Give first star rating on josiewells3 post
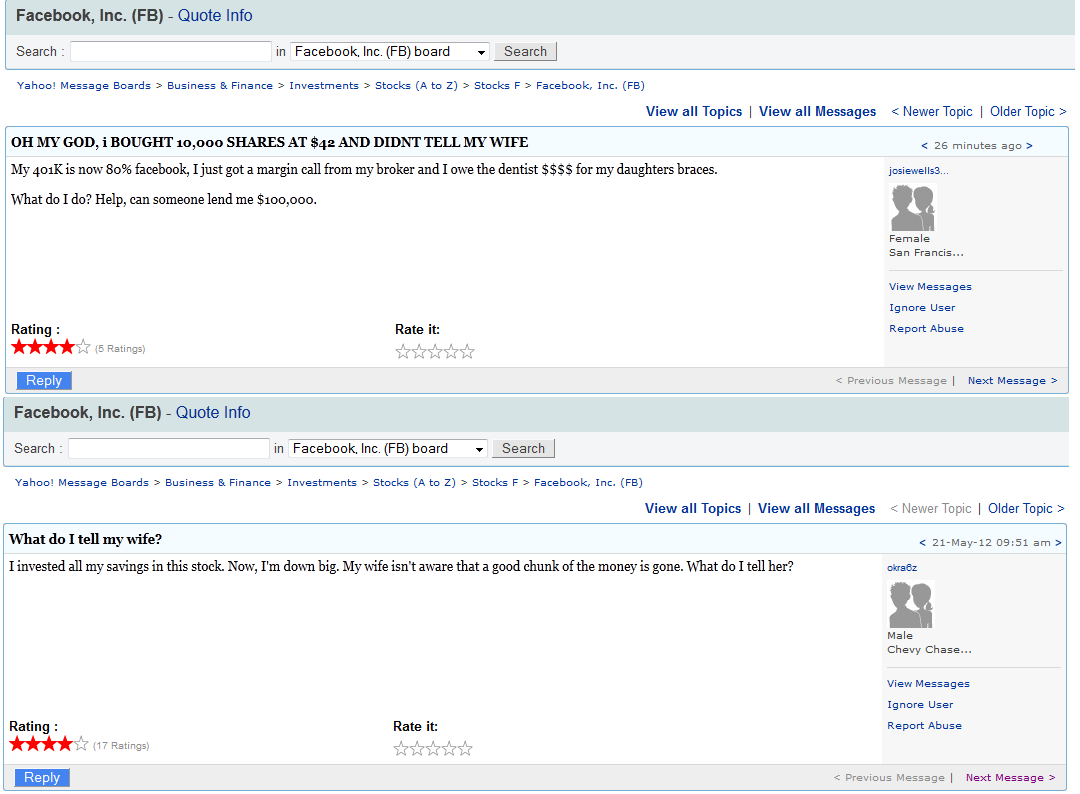1080x794 pixels. pos(403,352)
